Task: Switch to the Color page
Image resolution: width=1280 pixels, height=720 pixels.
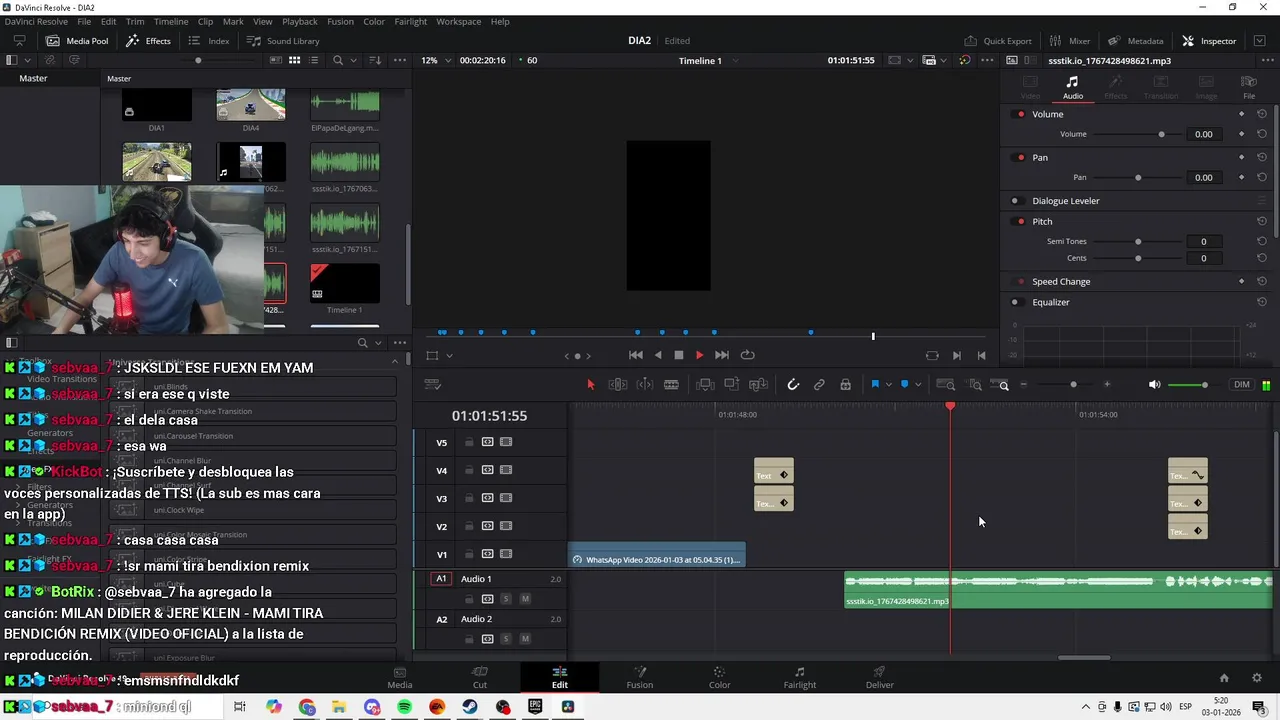Action: click(x=719, y=677)
